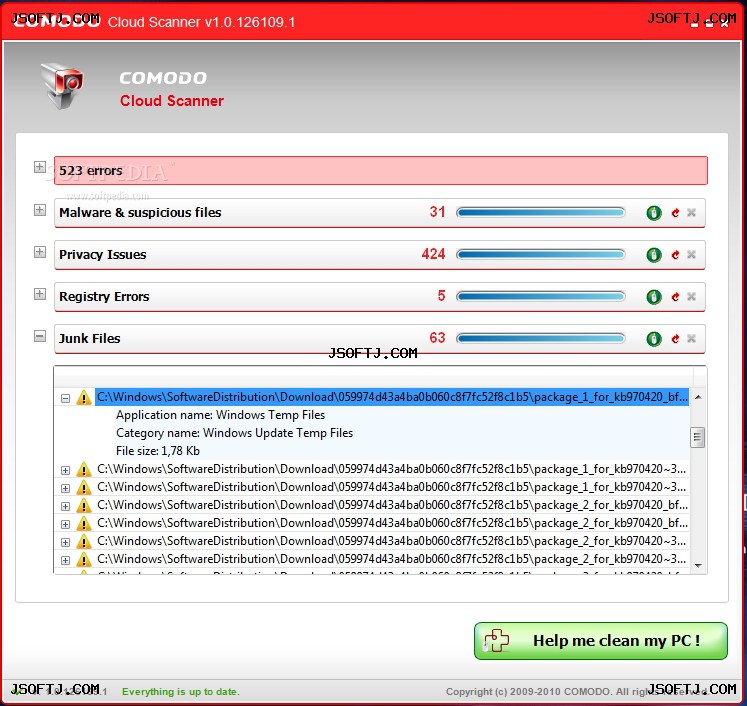This screenshot has height=706, width=747.
Task: Select the Malware & suspicious files header
Action: click(380, 213)
